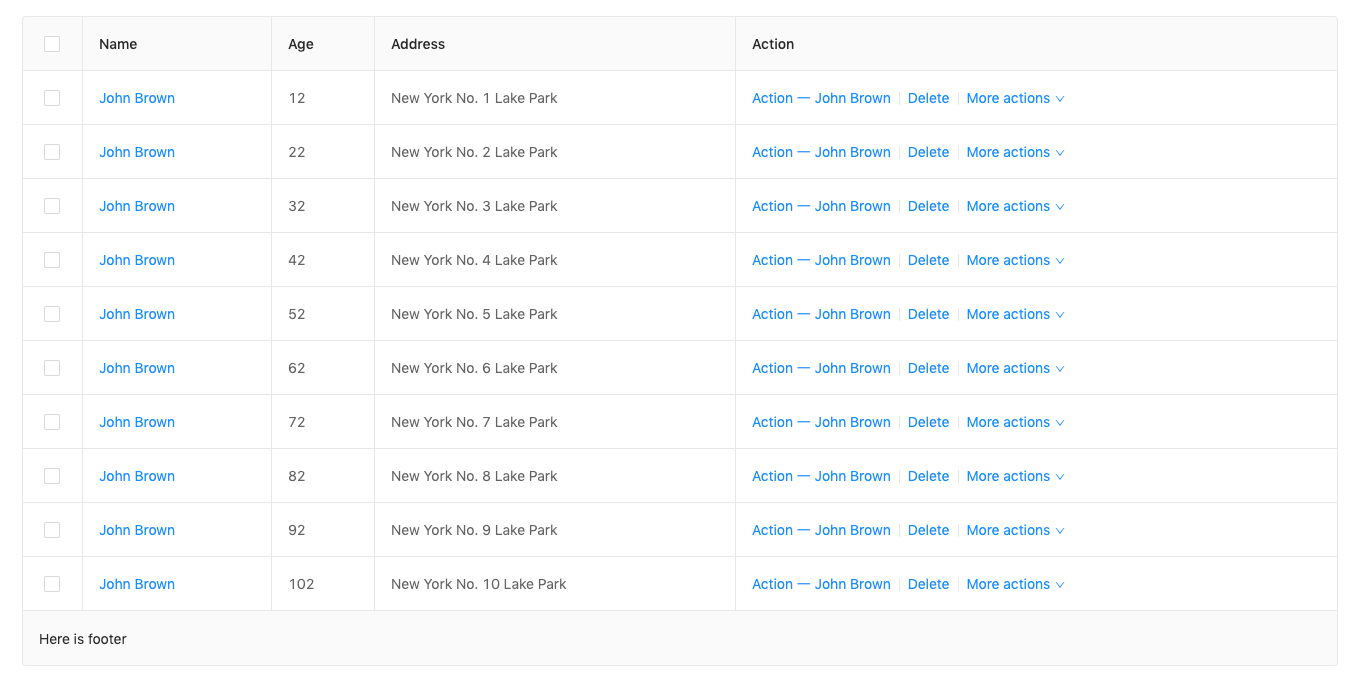Open Action — John Brown for age 62 row
The width and height of the screenshot is (1347, 680).
tap(821, 368)
